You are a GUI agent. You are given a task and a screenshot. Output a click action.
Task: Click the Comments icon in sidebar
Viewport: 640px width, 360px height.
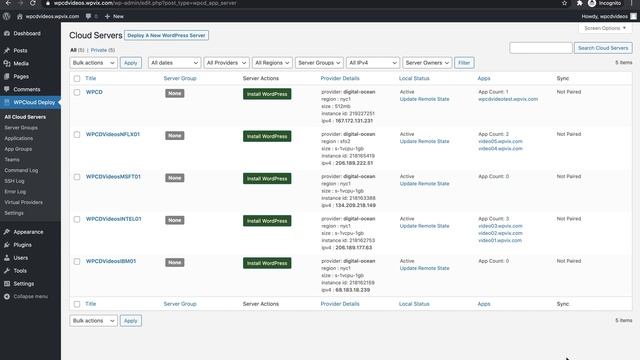click(7, 89)
